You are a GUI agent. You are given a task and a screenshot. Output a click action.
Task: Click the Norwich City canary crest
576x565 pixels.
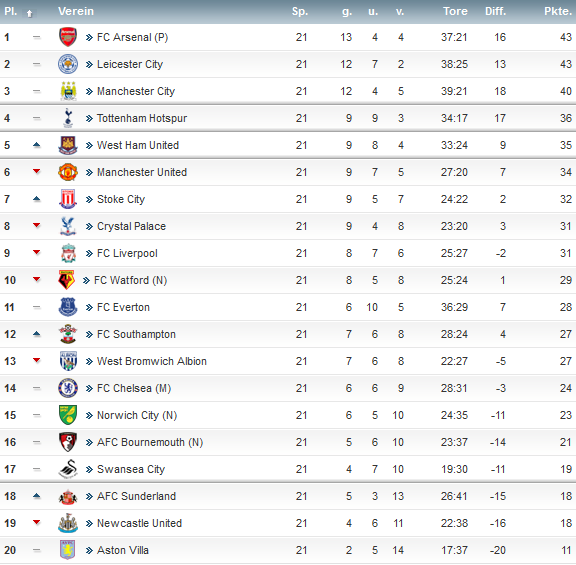(x=68, y=415)
